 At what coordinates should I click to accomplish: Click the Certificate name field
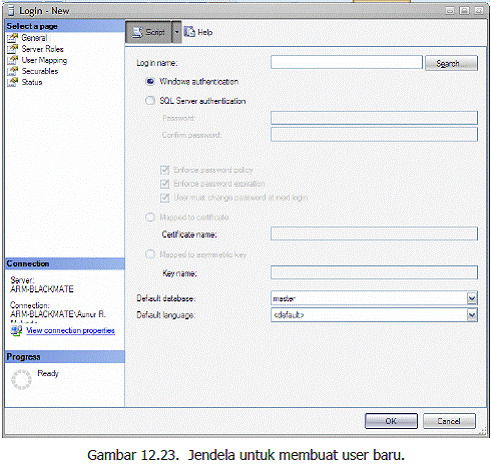click(374, 234)
